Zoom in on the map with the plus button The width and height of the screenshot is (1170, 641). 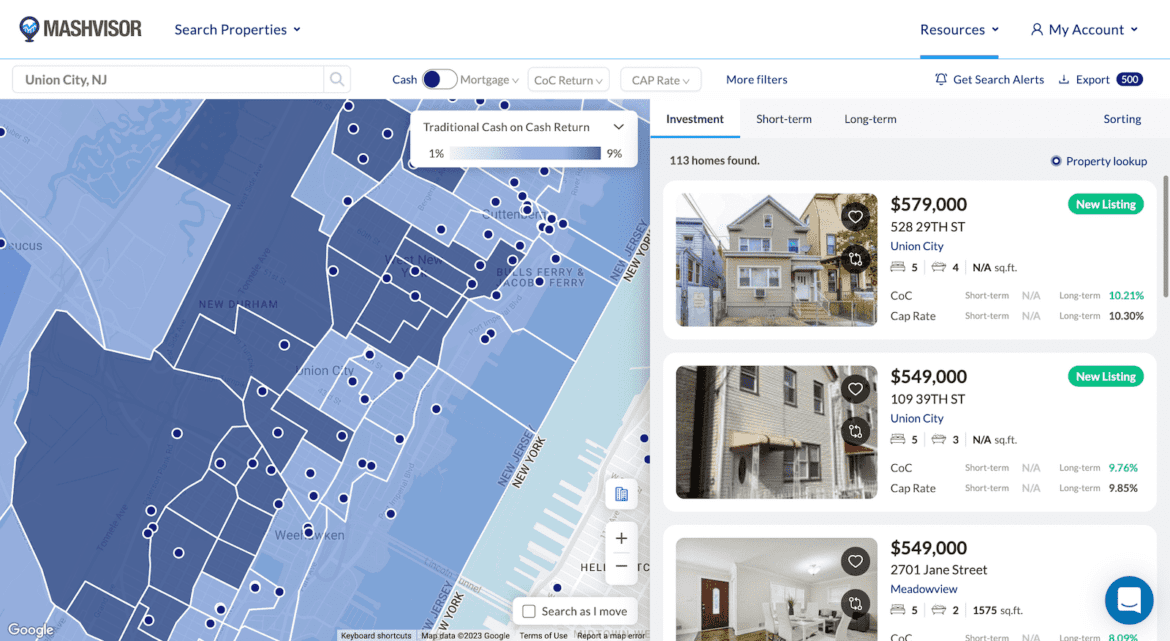[621, 538]
